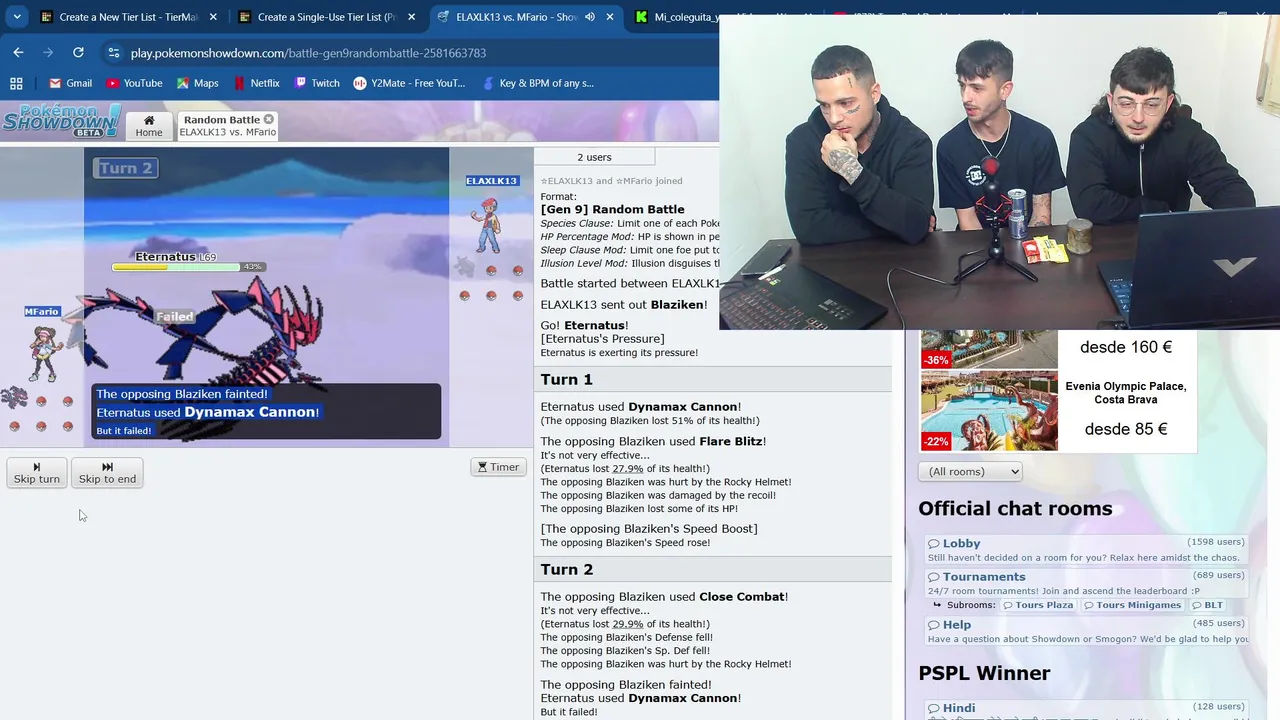Viewport: 1280px width, 720px height.
Task: Click 'Eternatus used Dynamax Cannon!' in Turn 1
Action: click(x=640, y=407)
